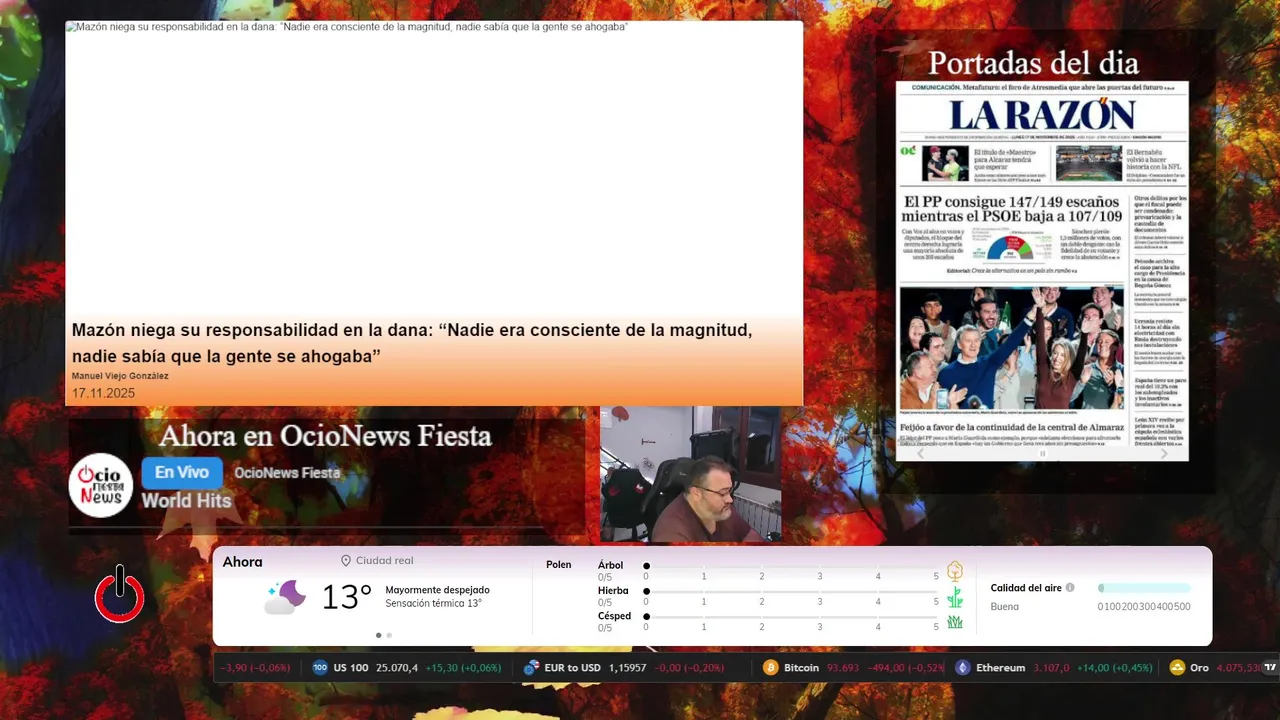Image resolution: width=1280 pixels, height=720 pixels.
Task: Click the tree pollen icon in Árbol row
Action: pos(955,571)
